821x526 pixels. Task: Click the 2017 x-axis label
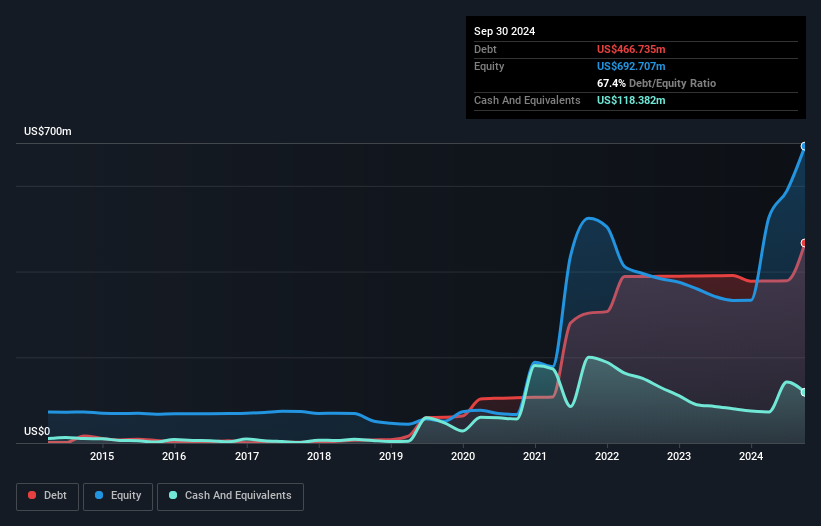247,456
